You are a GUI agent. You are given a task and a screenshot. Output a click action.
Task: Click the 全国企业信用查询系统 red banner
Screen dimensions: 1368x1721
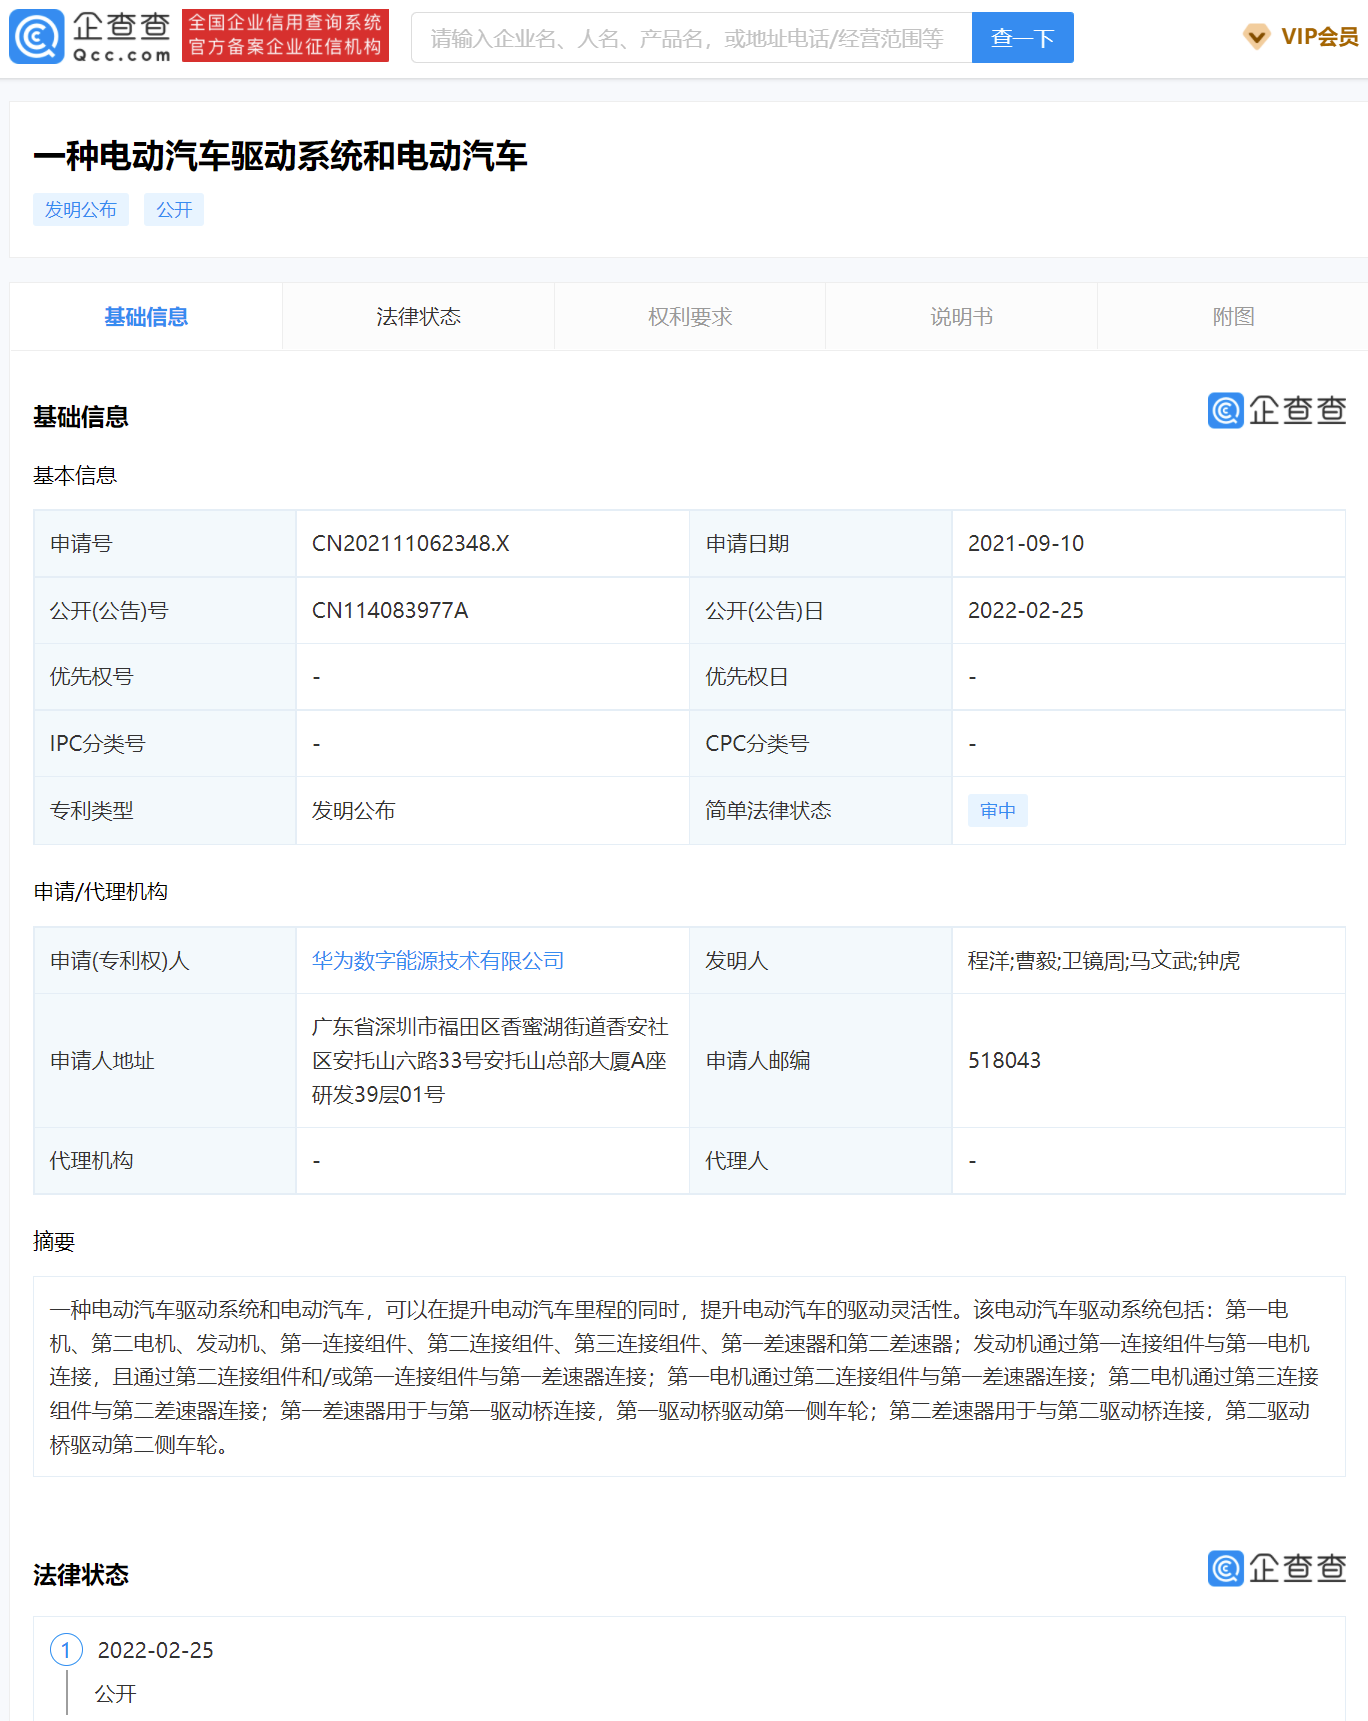[285, 36]
